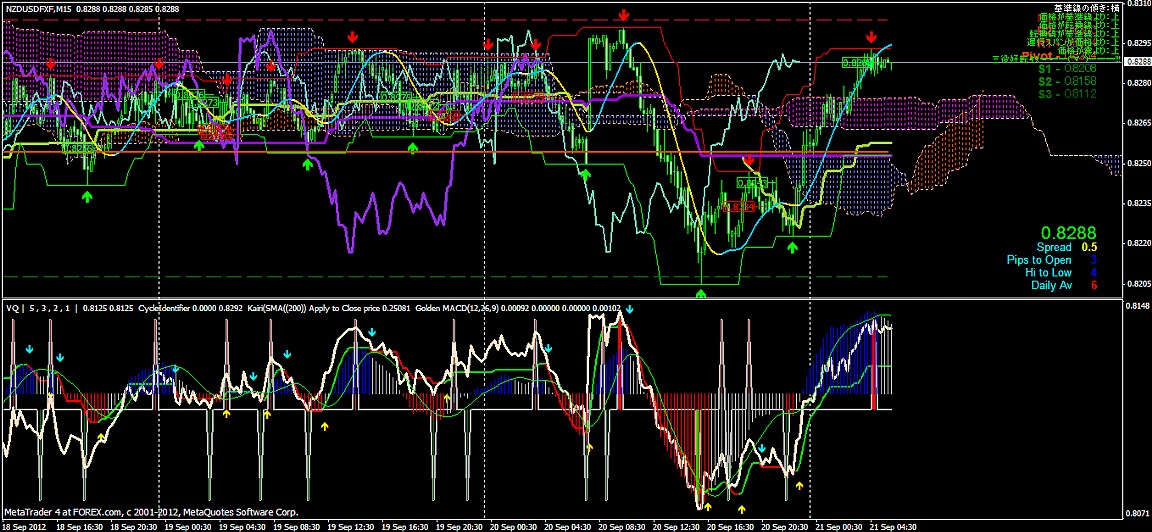Click the red down arrow at the chart's highest peak
Viewport: 1152px width, 532px height.
tap(623, 15)
